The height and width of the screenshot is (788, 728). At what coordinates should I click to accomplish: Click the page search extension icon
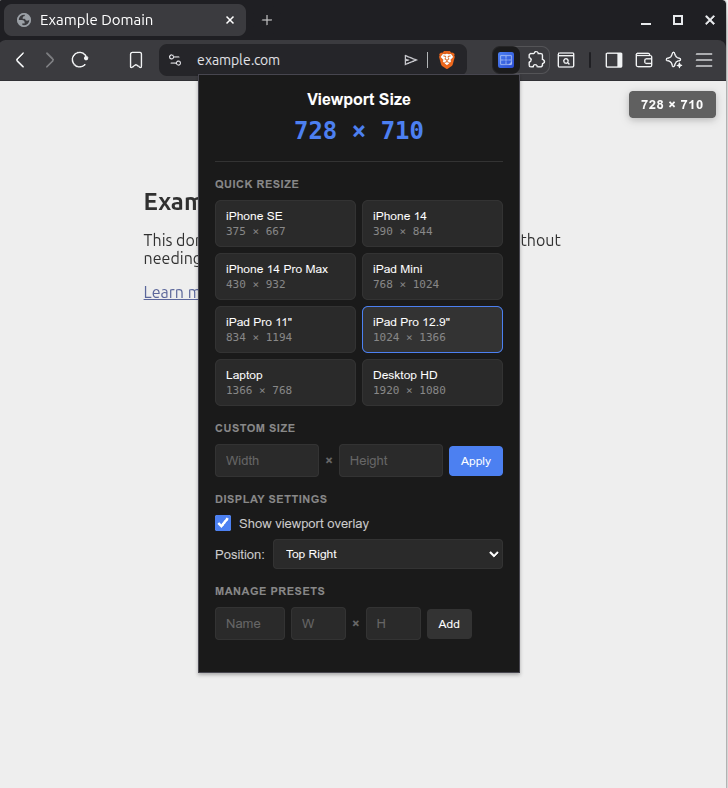(x=566, y=60)
